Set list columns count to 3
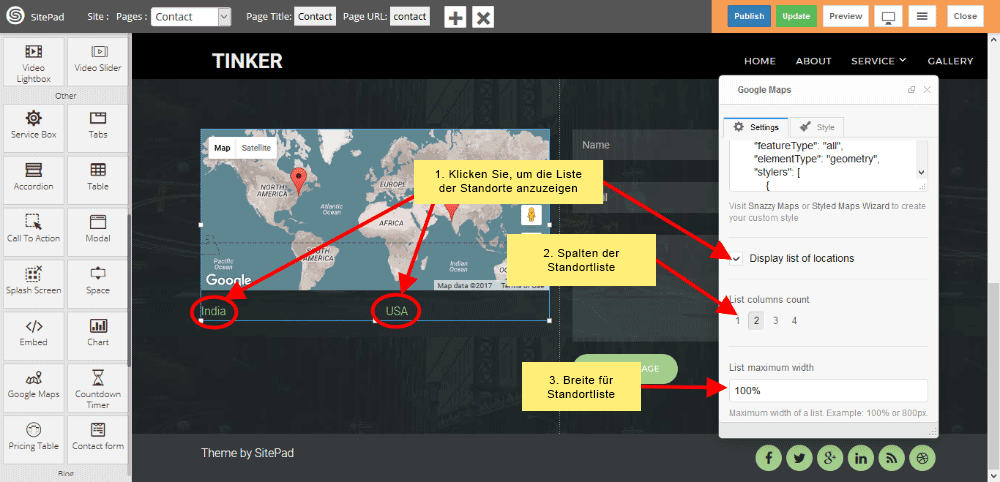Viewport: 1000px width, 482px height. coord(776,321)
